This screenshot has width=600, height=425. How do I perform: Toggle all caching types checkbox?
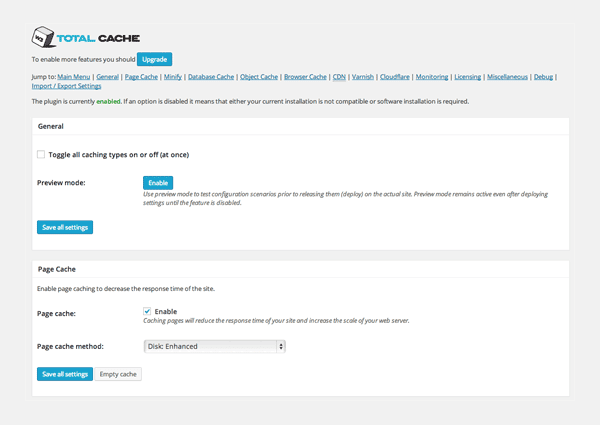pos(41,154)
